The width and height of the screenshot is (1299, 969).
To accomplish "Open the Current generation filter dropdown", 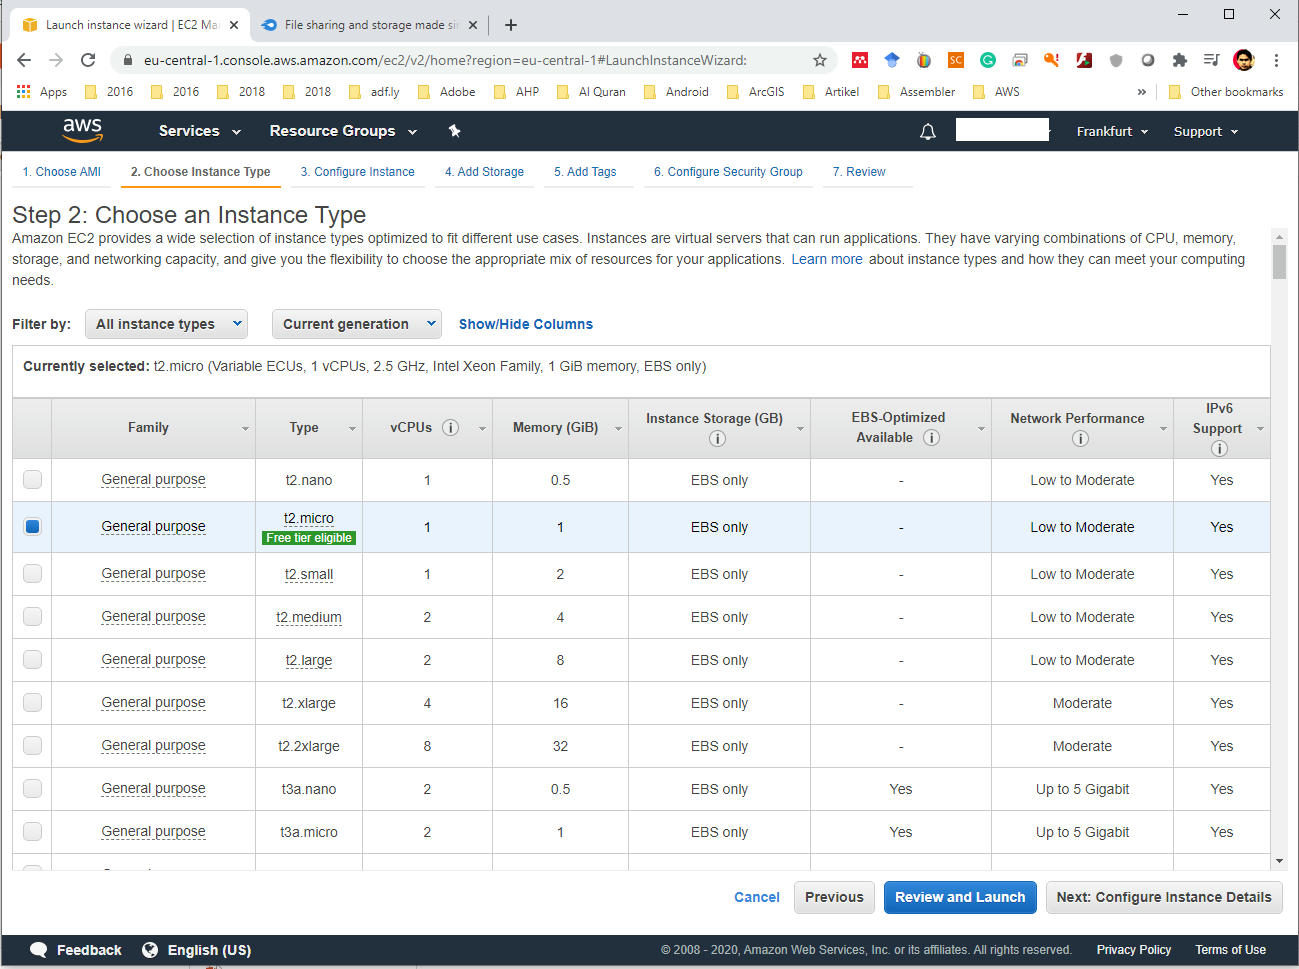I will (357, 324).
